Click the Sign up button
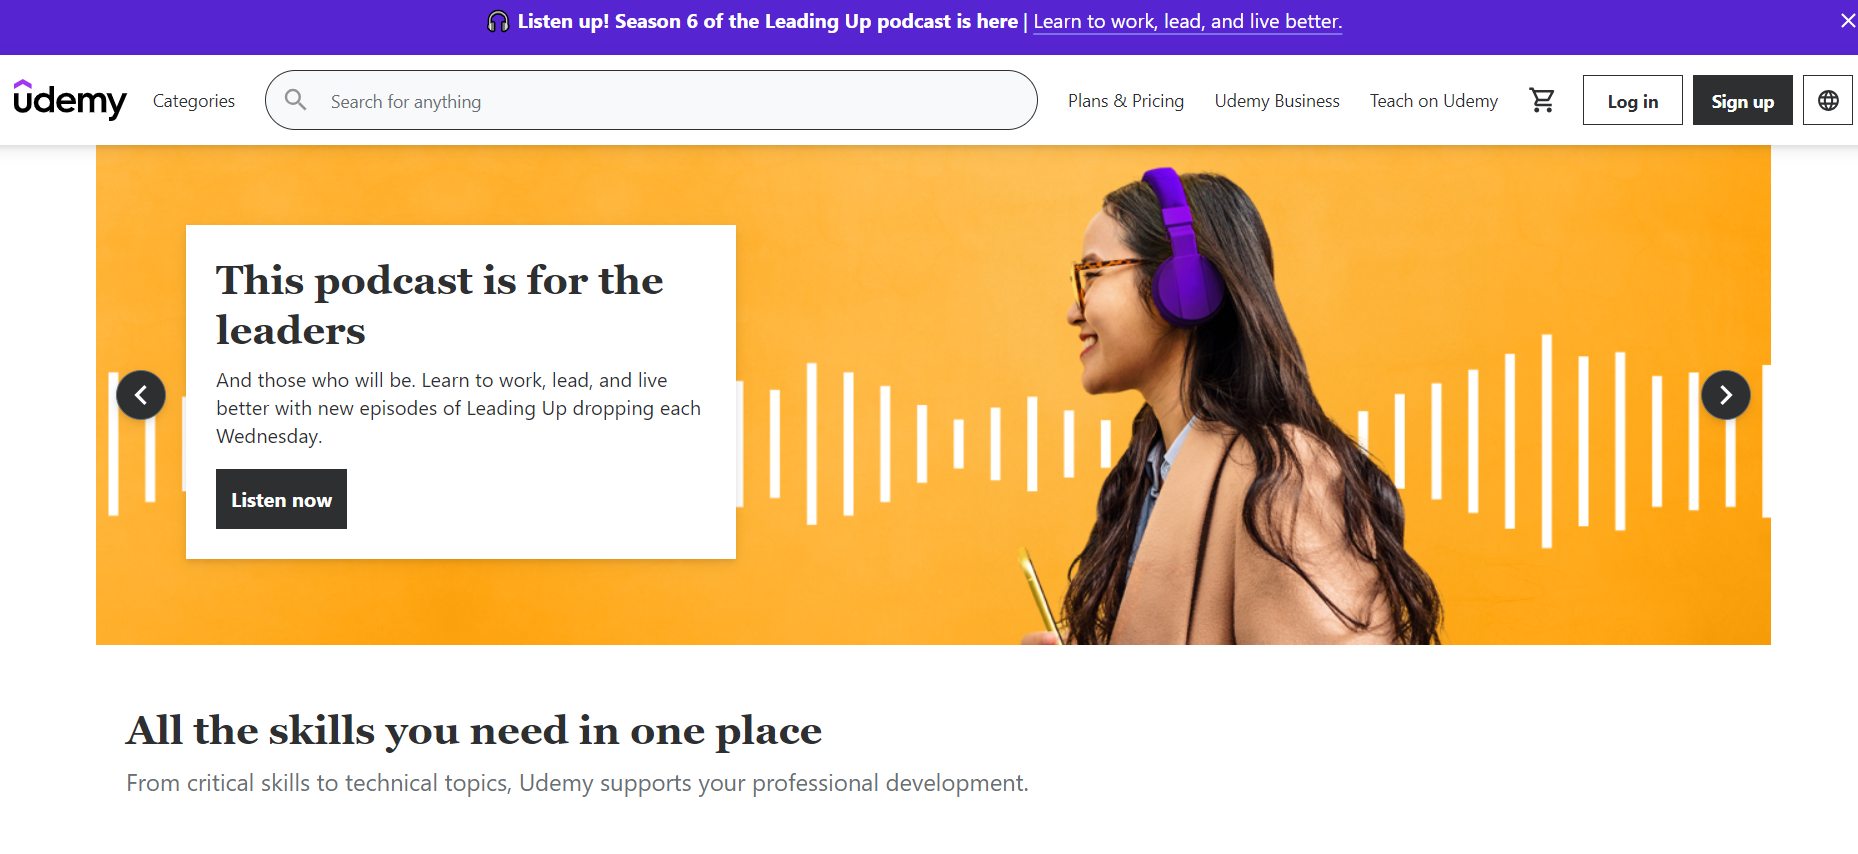 tap(1743, 100)
